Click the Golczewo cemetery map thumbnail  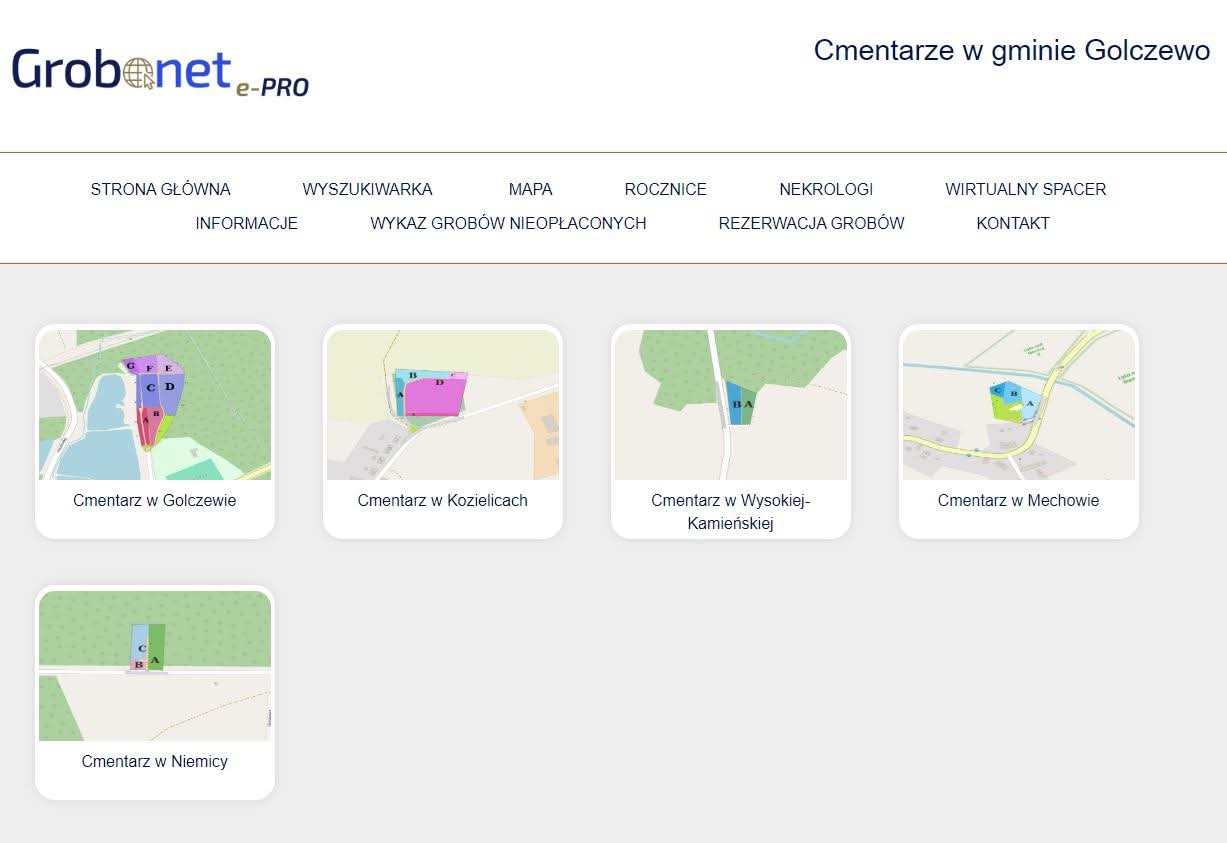[x=155, y=405]
